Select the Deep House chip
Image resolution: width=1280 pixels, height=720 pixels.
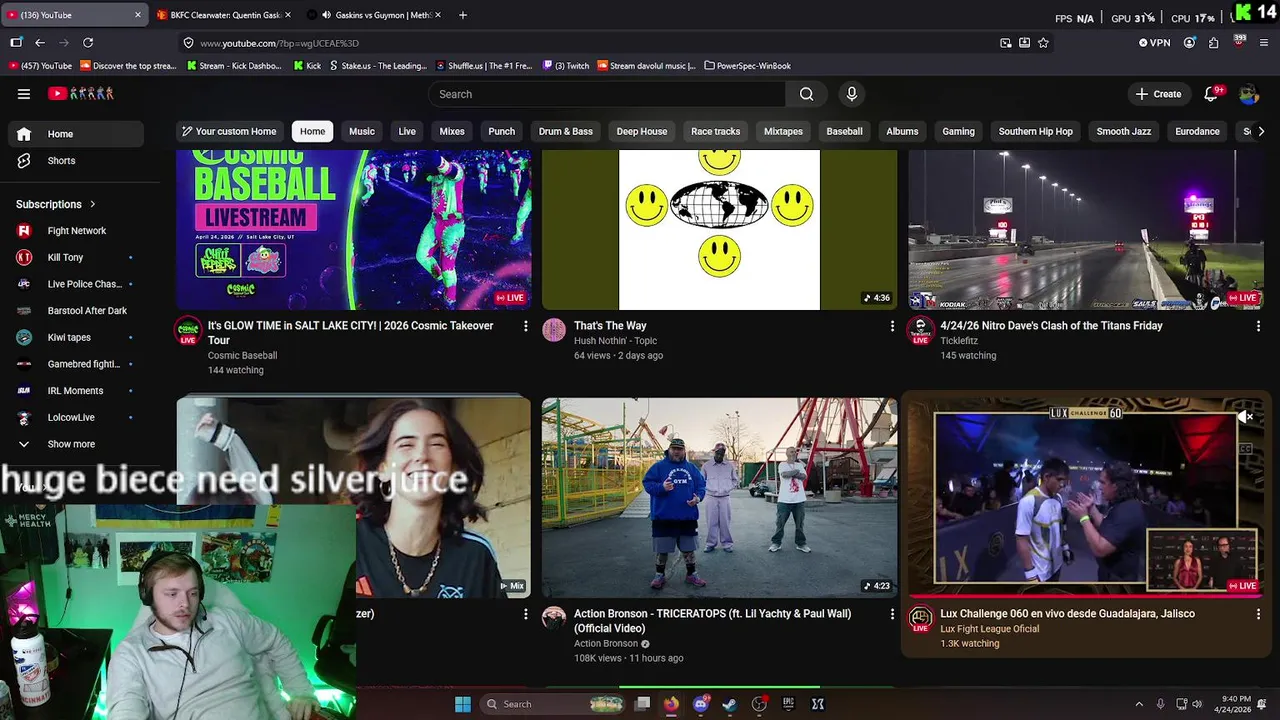[x=642, y=131]
